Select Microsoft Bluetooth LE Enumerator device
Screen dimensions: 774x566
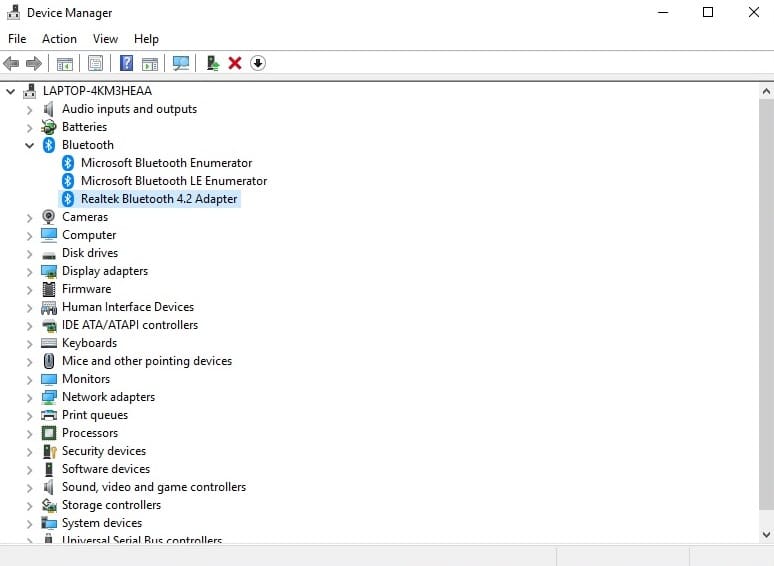[x=173, y=181]
